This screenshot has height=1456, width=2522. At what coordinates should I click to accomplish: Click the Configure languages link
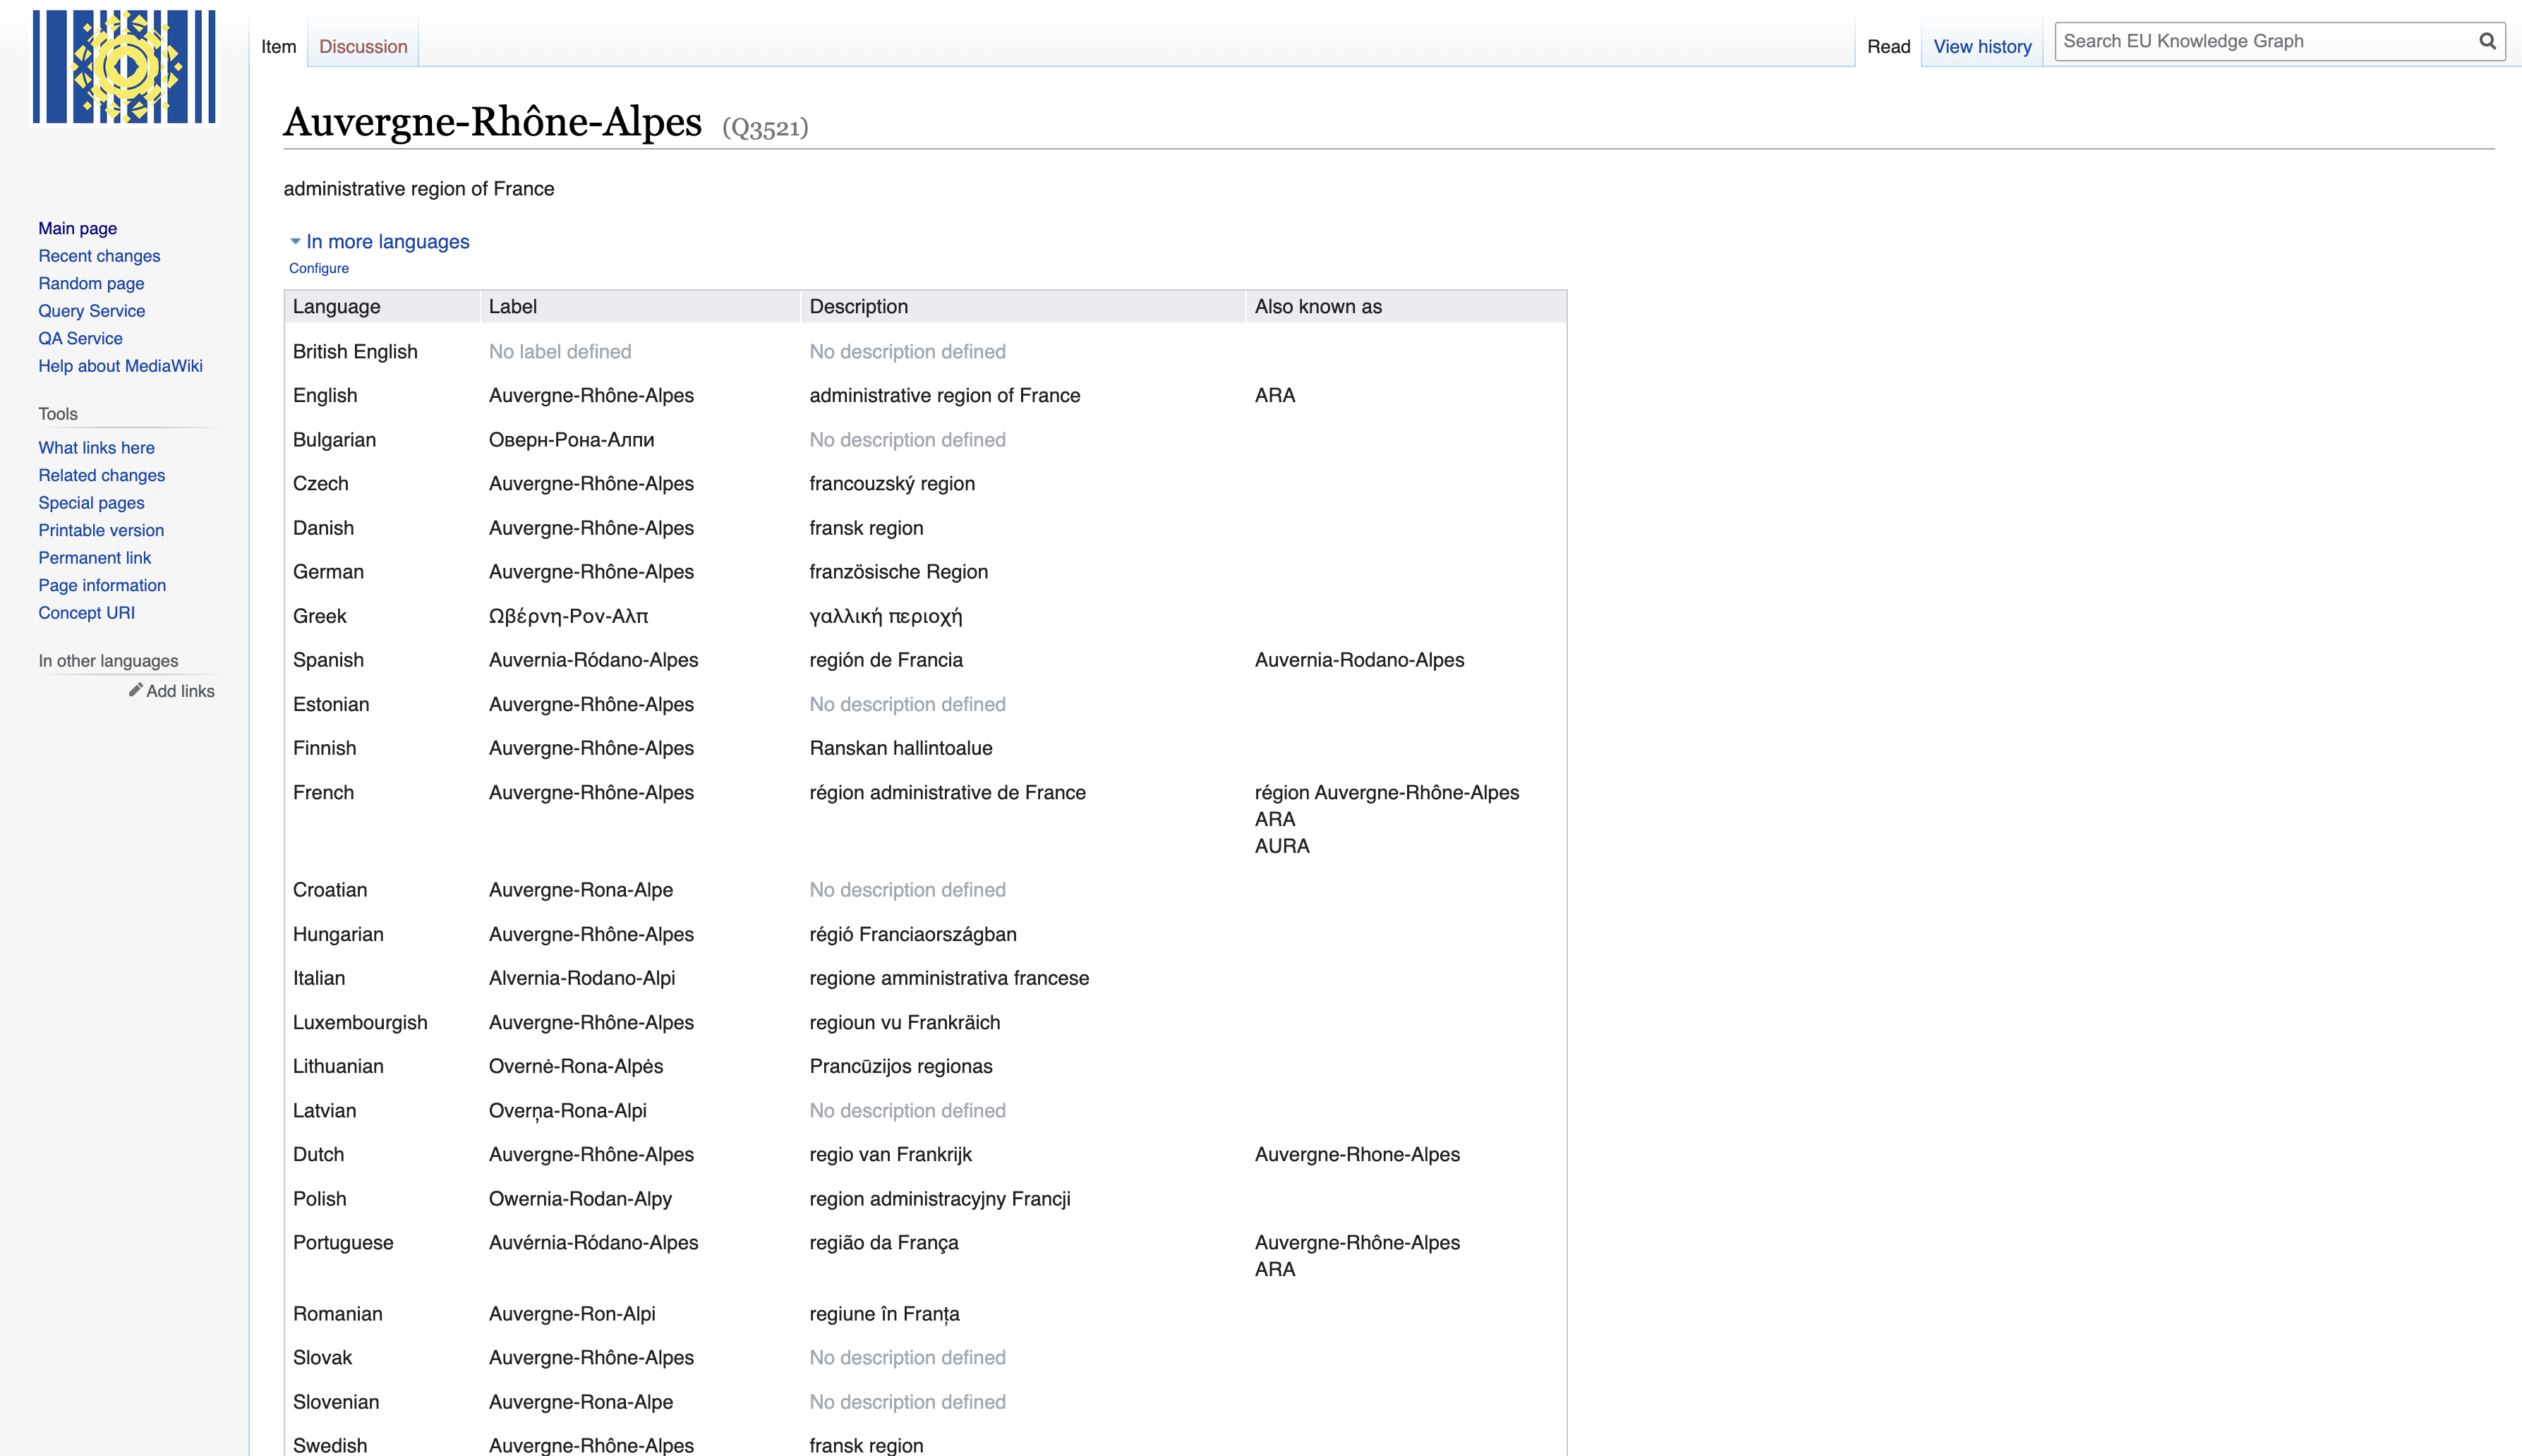click(x=319, y=268)
